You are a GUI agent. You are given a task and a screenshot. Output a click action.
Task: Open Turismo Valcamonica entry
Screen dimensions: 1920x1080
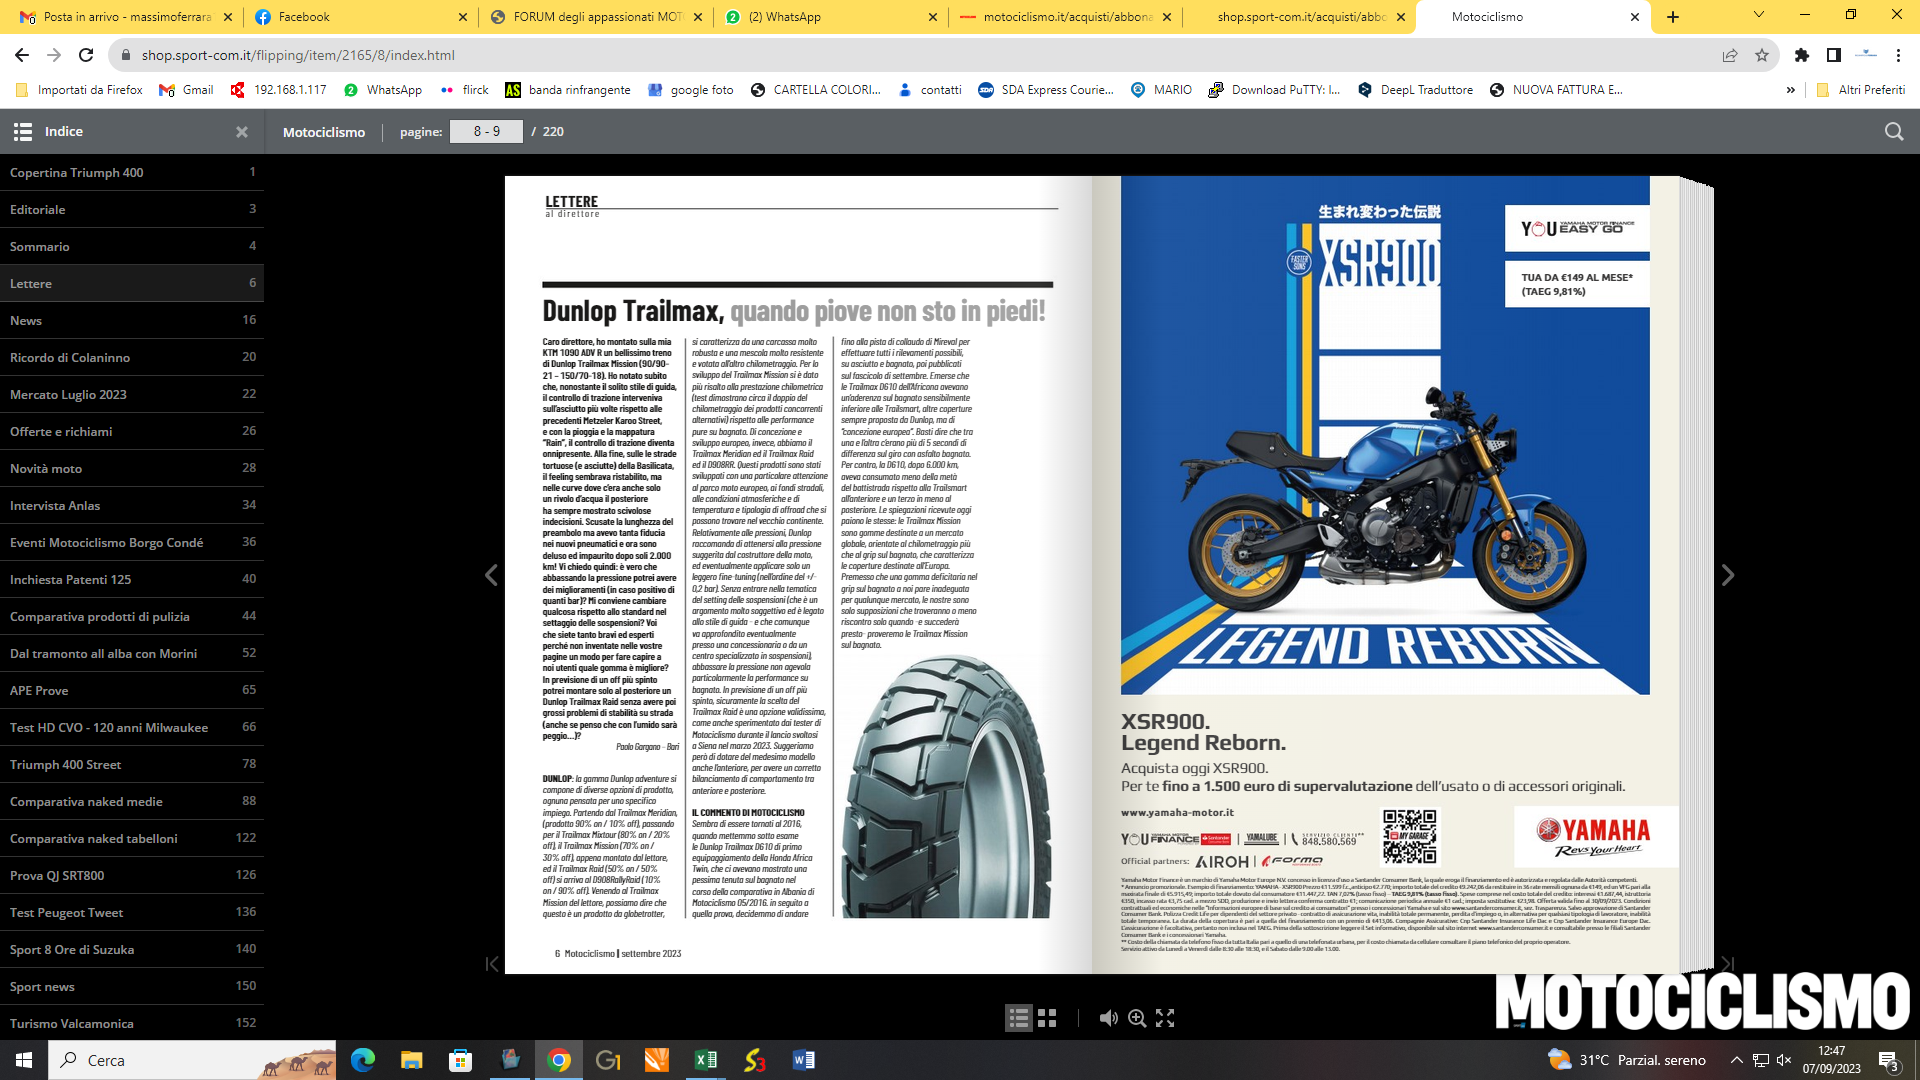click(x=132, y=1023)
